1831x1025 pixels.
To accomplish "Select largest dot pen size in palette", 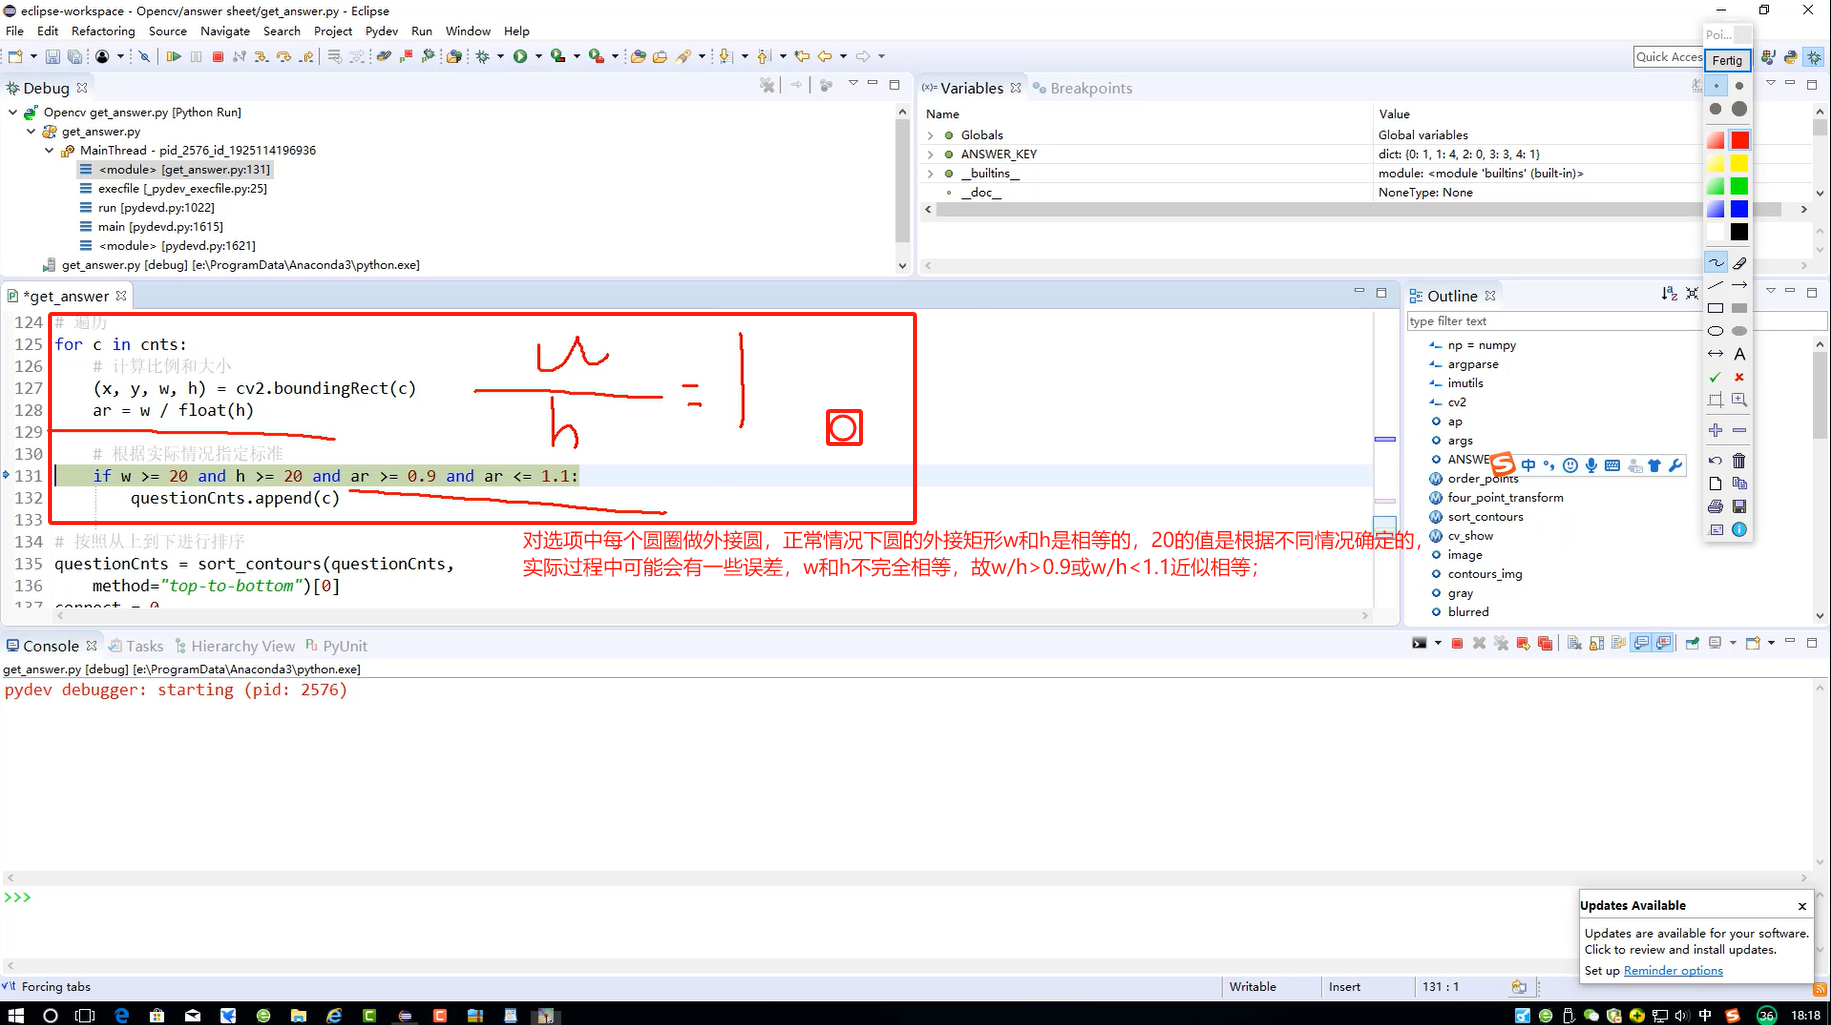I will pos(1739,108).
